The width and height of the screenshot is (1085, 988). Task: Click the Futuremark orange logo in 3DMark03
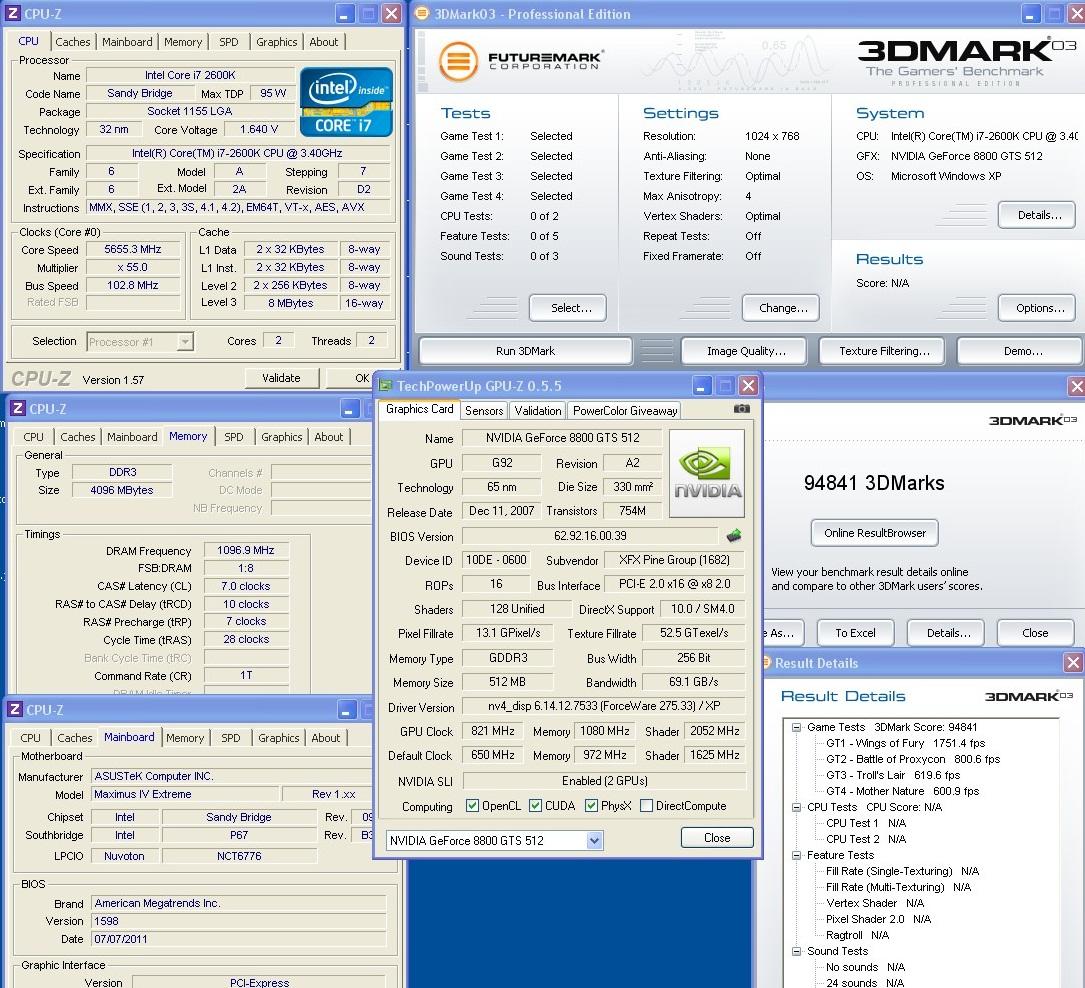point(458,61)
